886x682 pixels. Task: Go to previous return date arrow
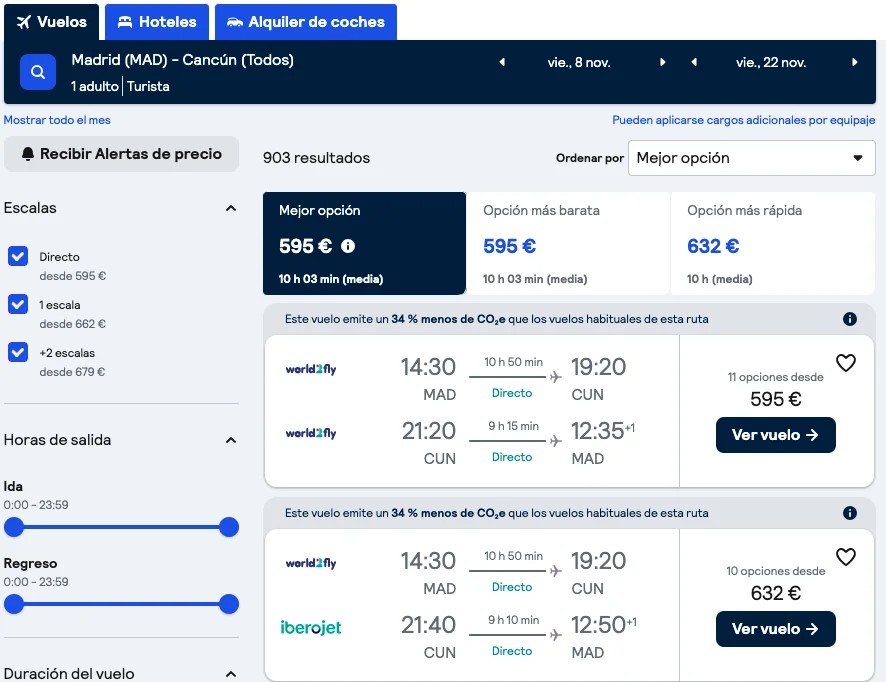click(x=694, y=62)
